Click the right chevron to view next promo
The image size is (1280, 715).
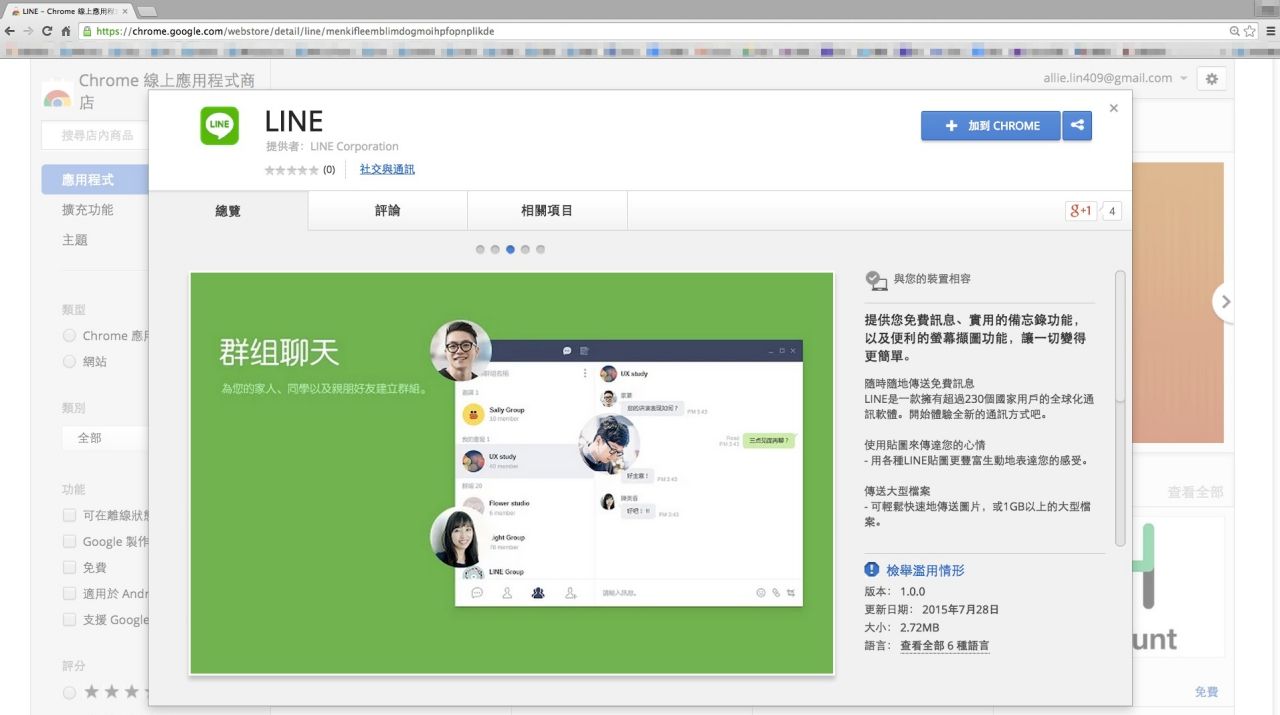tap(1227, 301)
